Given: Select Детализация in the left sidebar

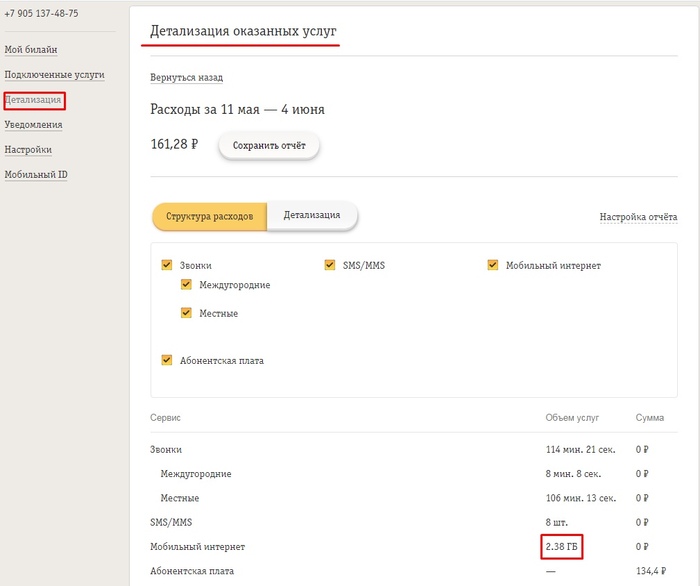Looking at the screenshot, I should [34, 100].
